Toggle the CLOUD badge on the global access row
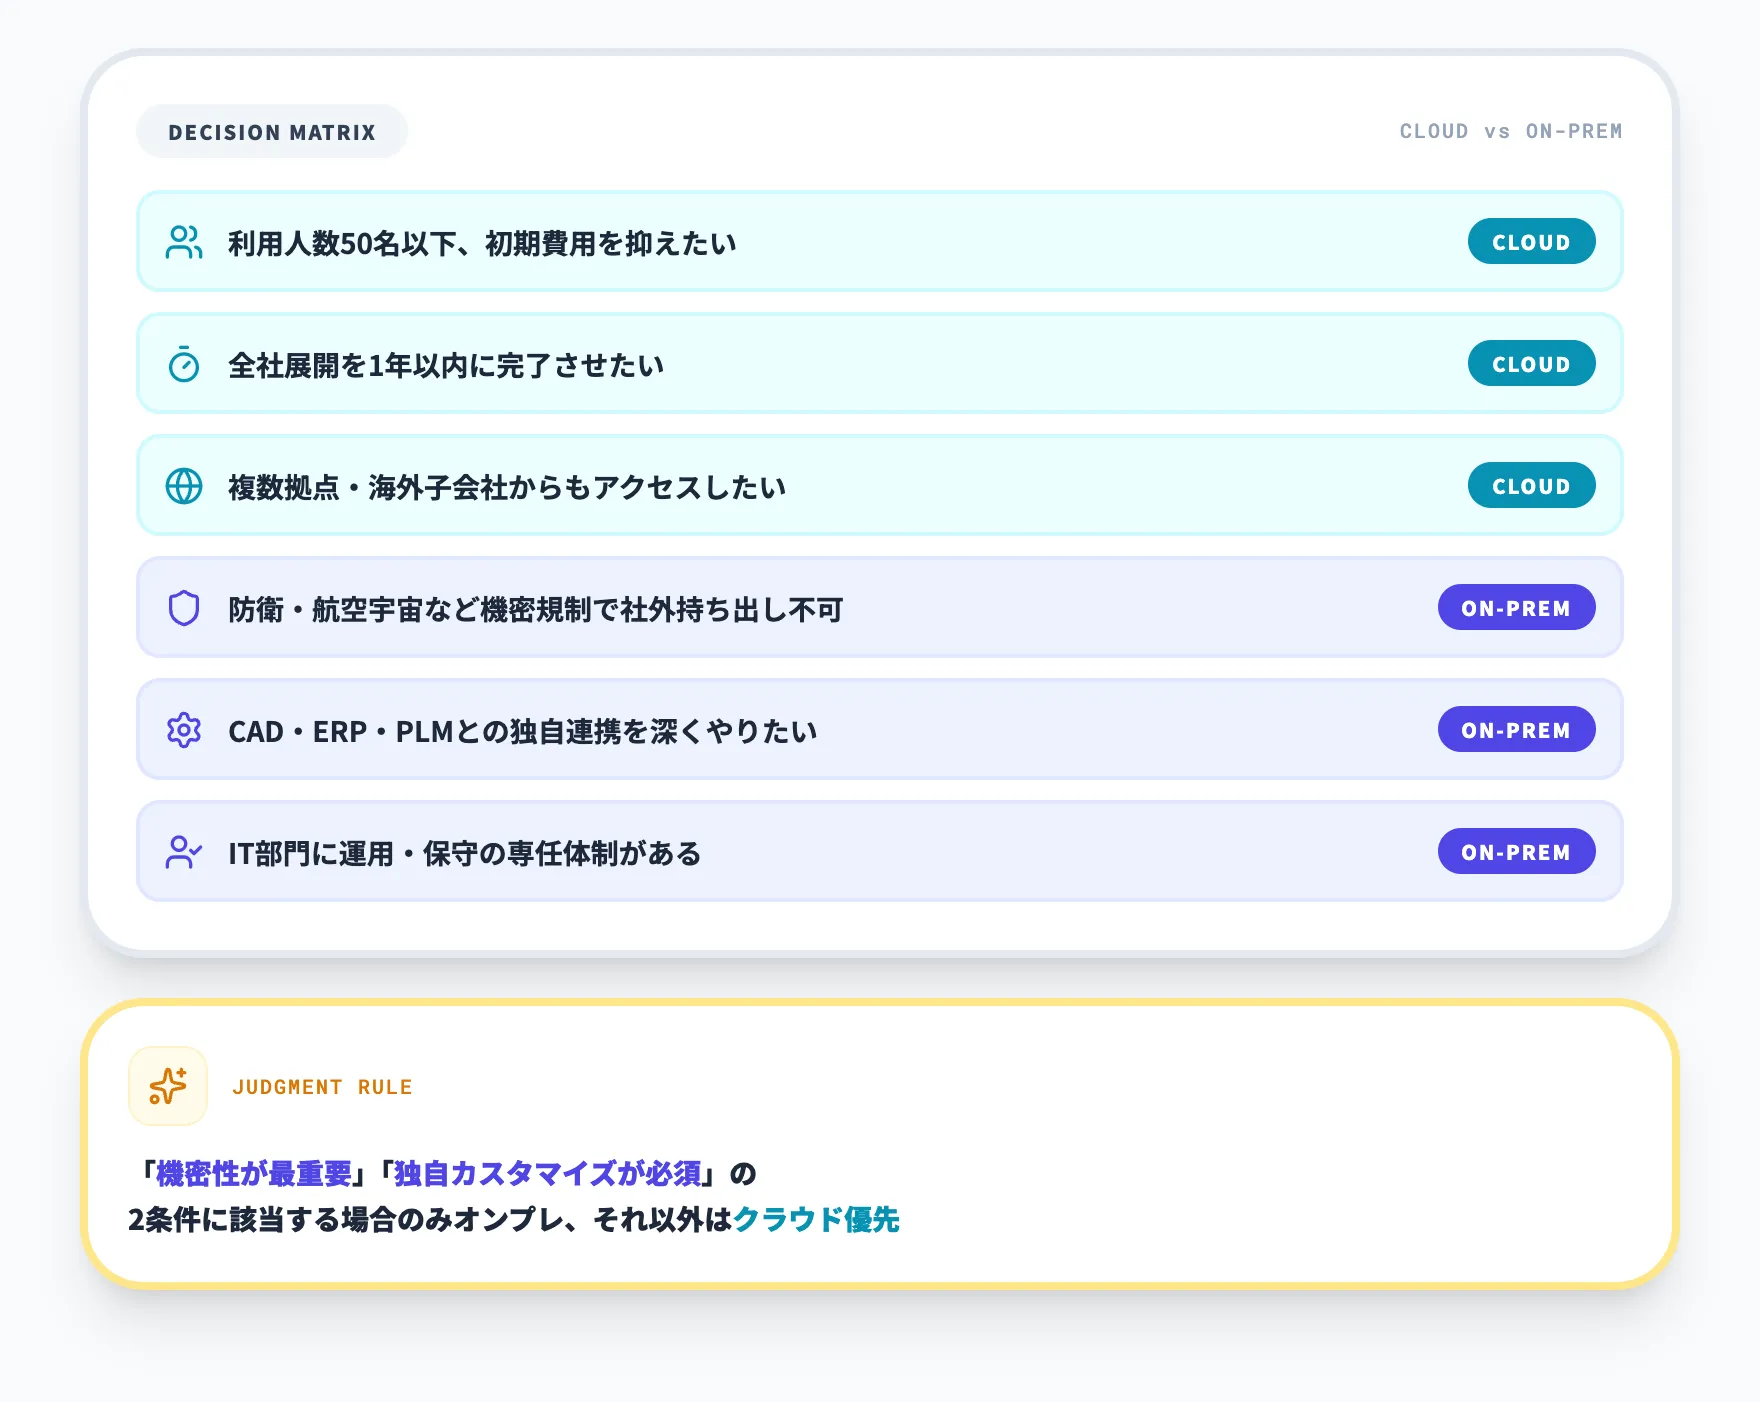 [1531, 486]
